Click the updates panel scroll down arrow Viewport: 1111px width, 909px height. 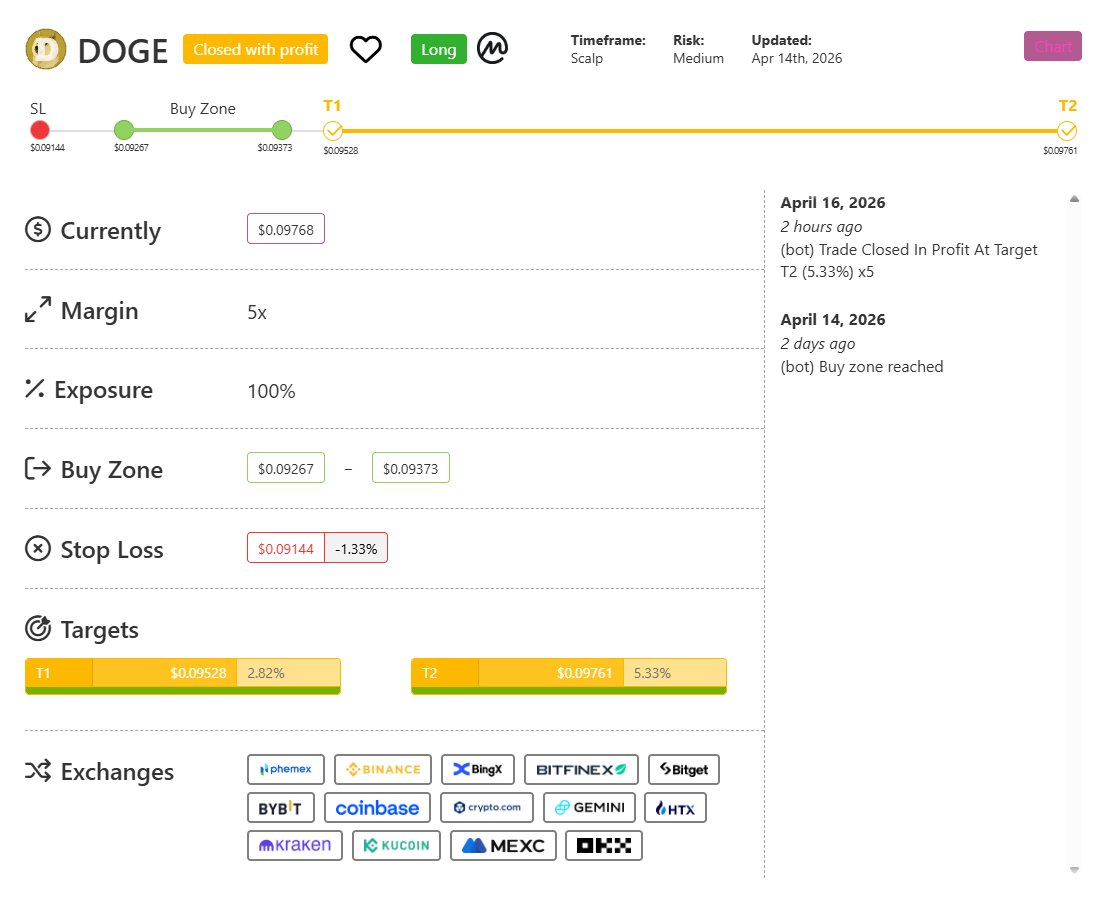[x=1074, y=870]
